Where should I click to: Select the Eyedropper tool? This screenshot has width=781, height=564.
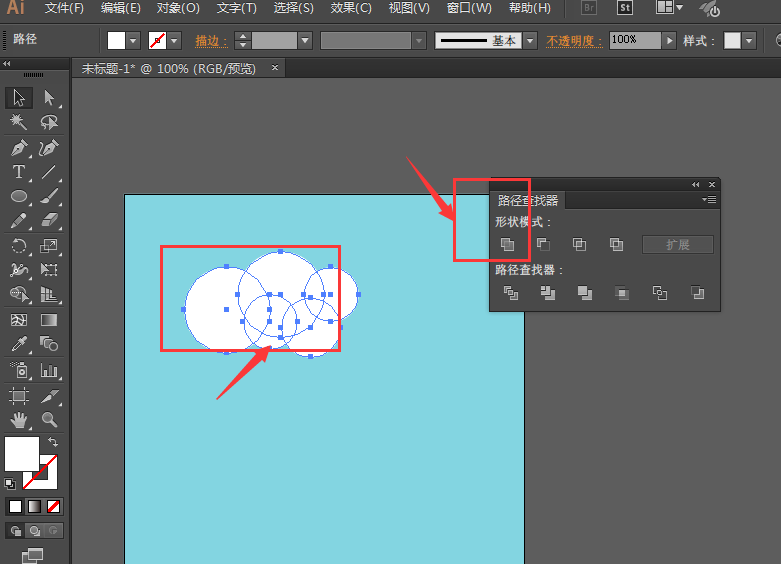(19, 344)
